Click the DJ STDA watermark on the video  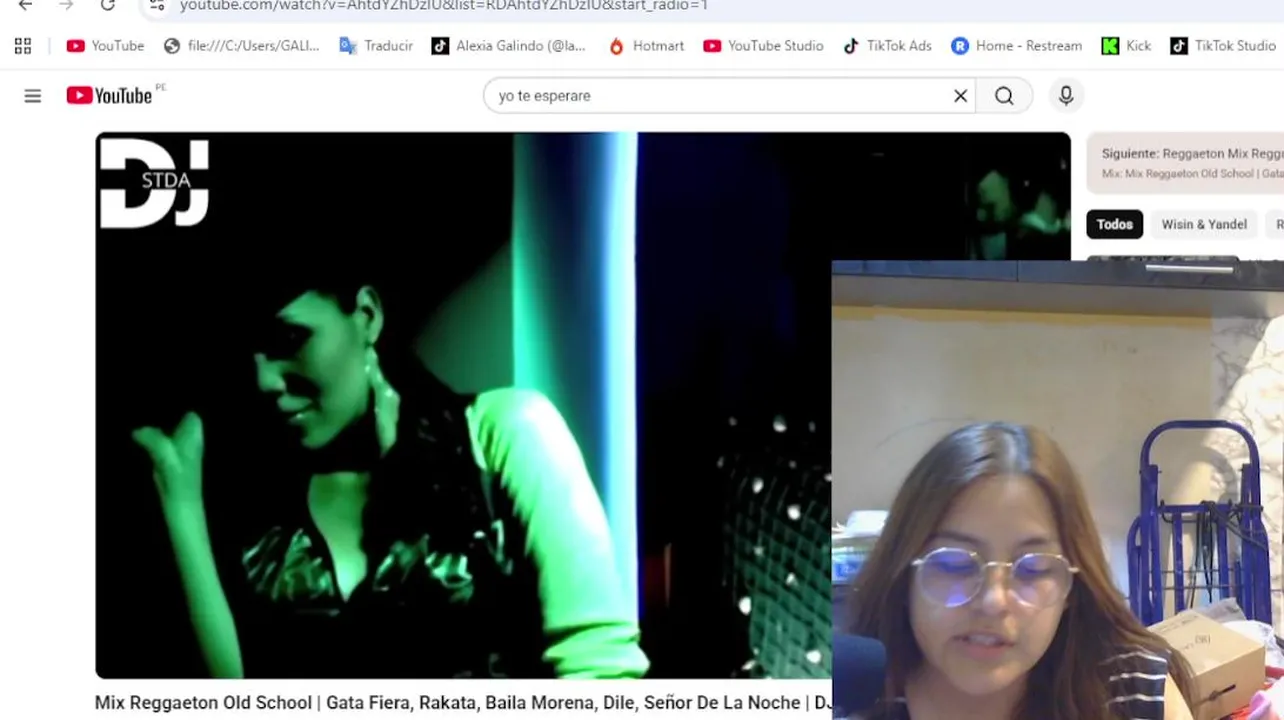pyautogui.click(x=154, y=183)
